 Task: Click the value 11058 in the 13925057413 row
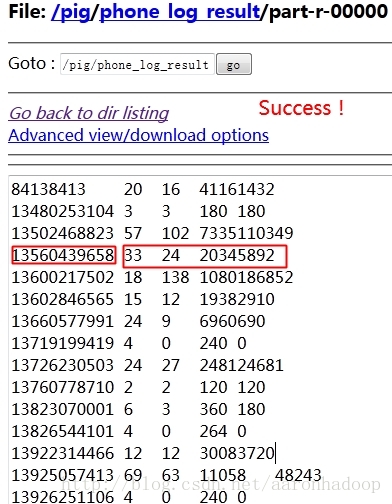pos(223,475)
